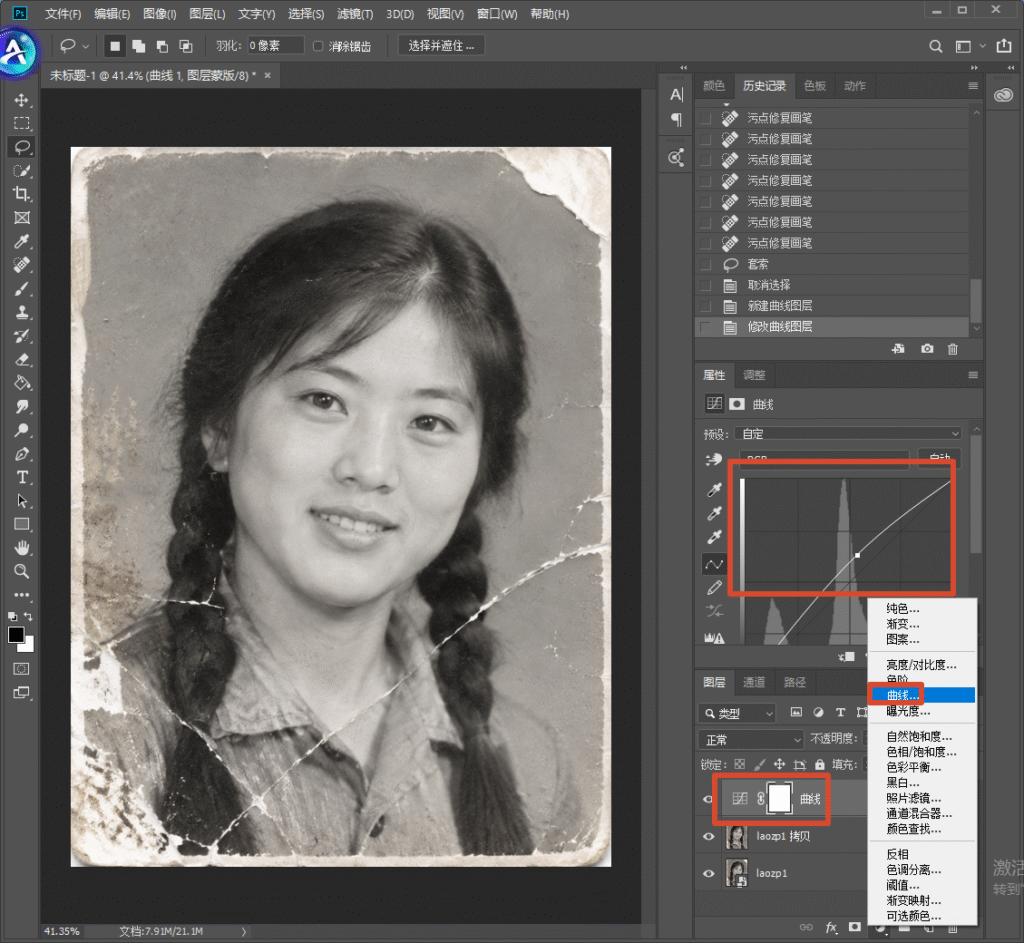Click the 自动 button in Curves
1024x943 pixels.
click(940, 456)
